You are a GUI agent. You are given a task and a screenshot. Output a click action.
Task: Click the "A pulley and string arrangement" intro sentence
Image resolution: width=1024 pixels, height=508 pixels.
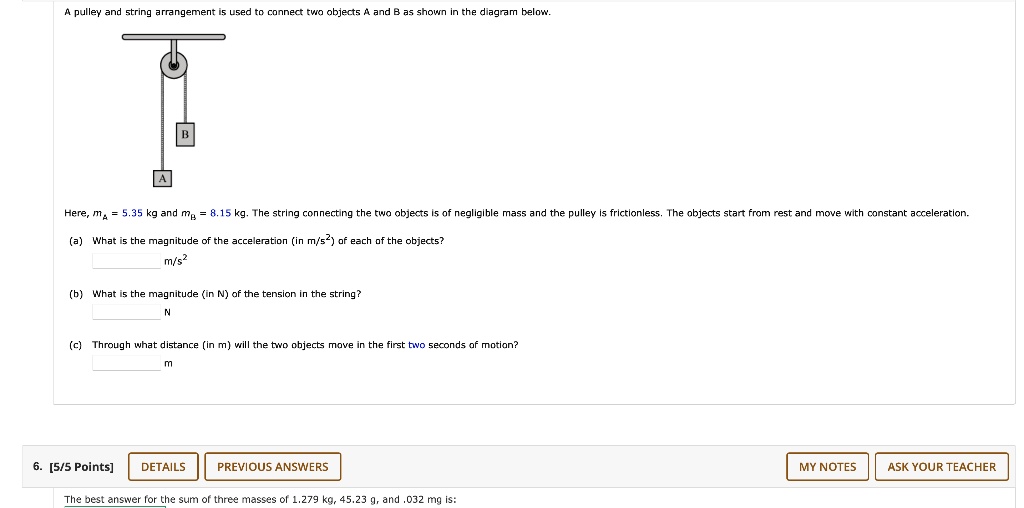307,13
